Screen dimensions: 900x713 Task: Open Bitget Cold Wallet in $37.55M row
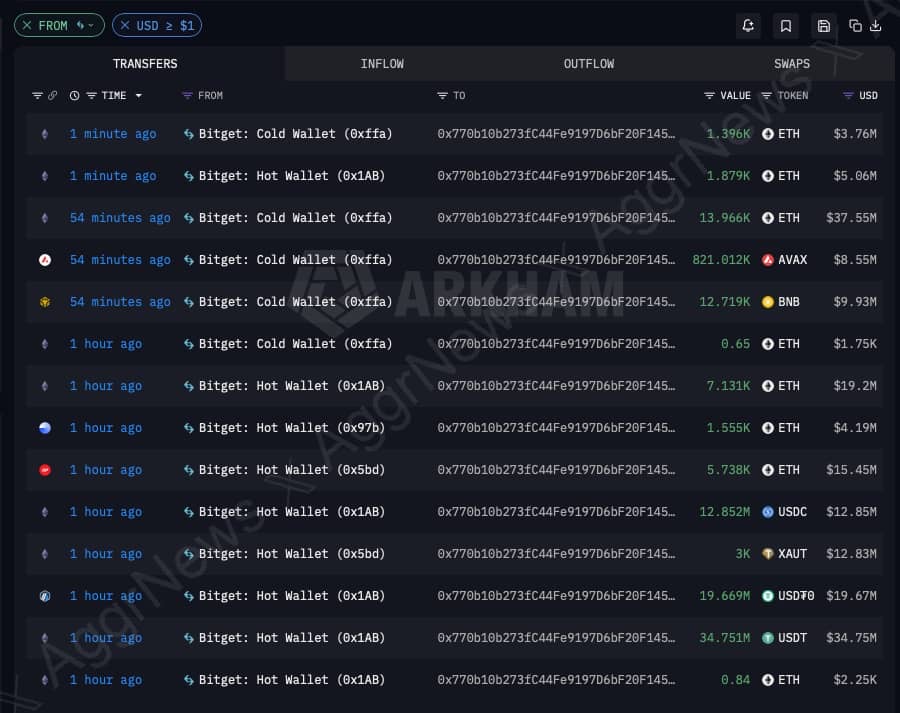(296, 218)
